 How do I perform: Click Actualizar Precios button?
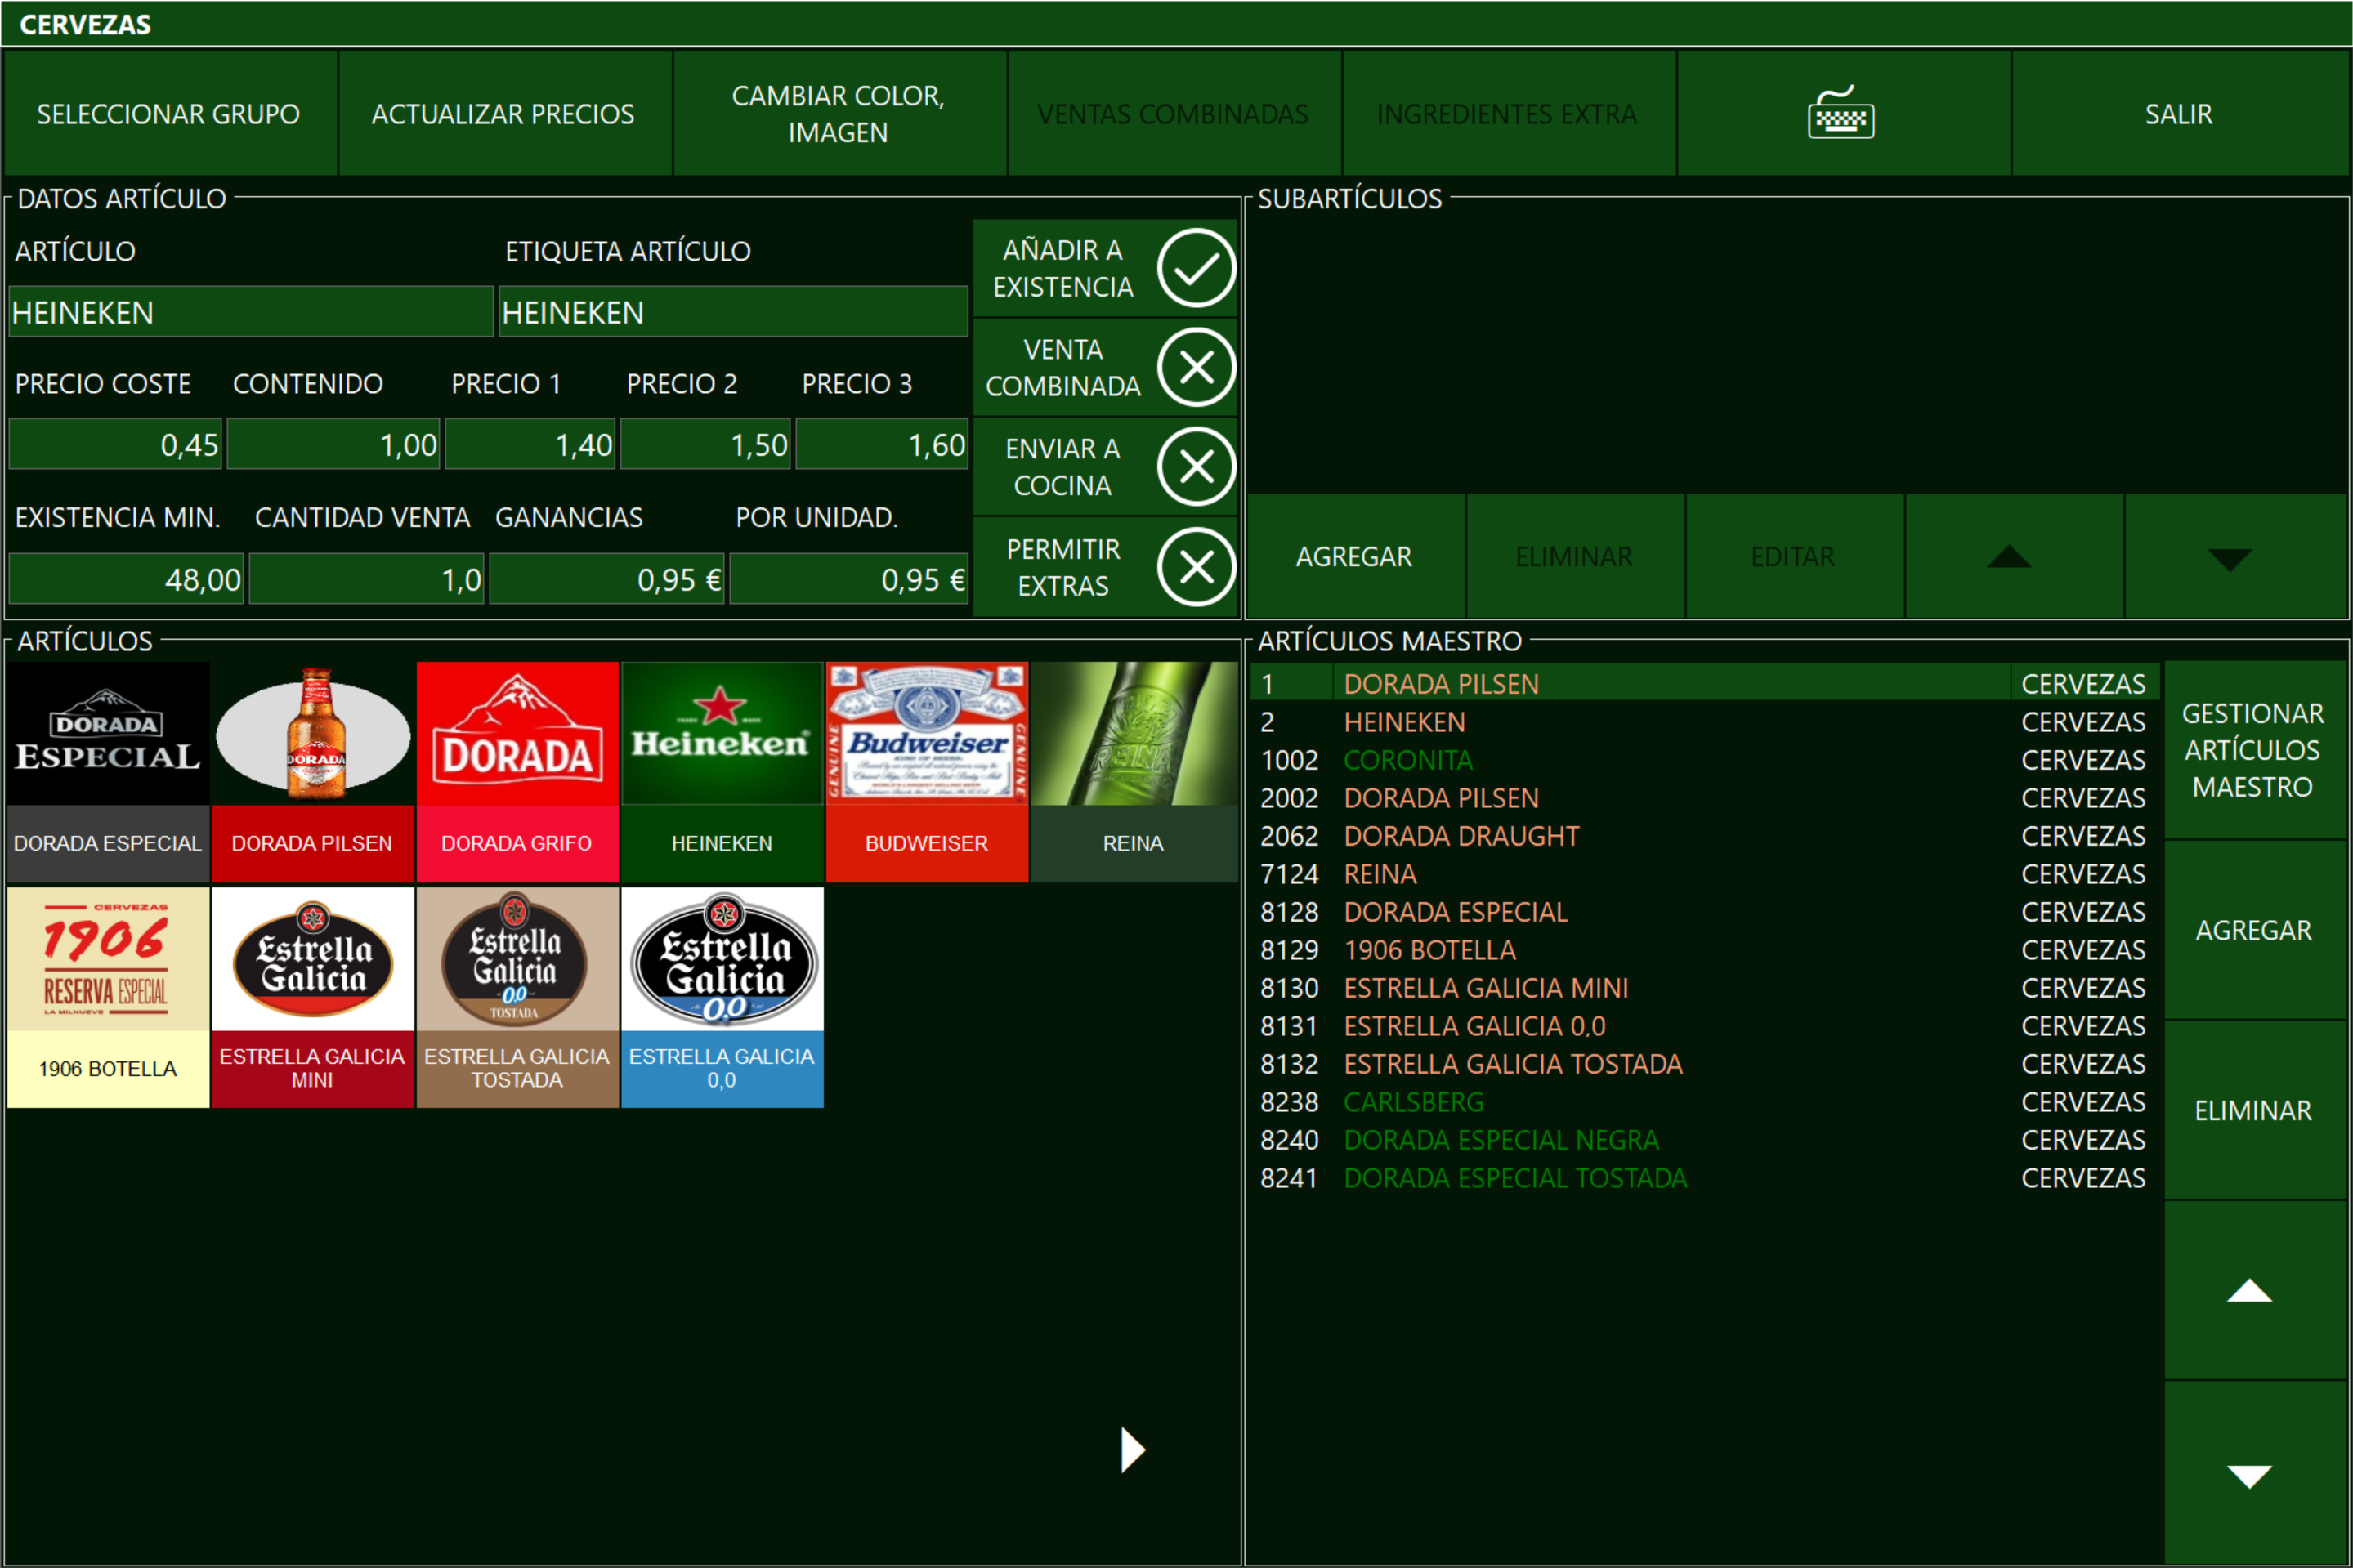tap(503, 113)
